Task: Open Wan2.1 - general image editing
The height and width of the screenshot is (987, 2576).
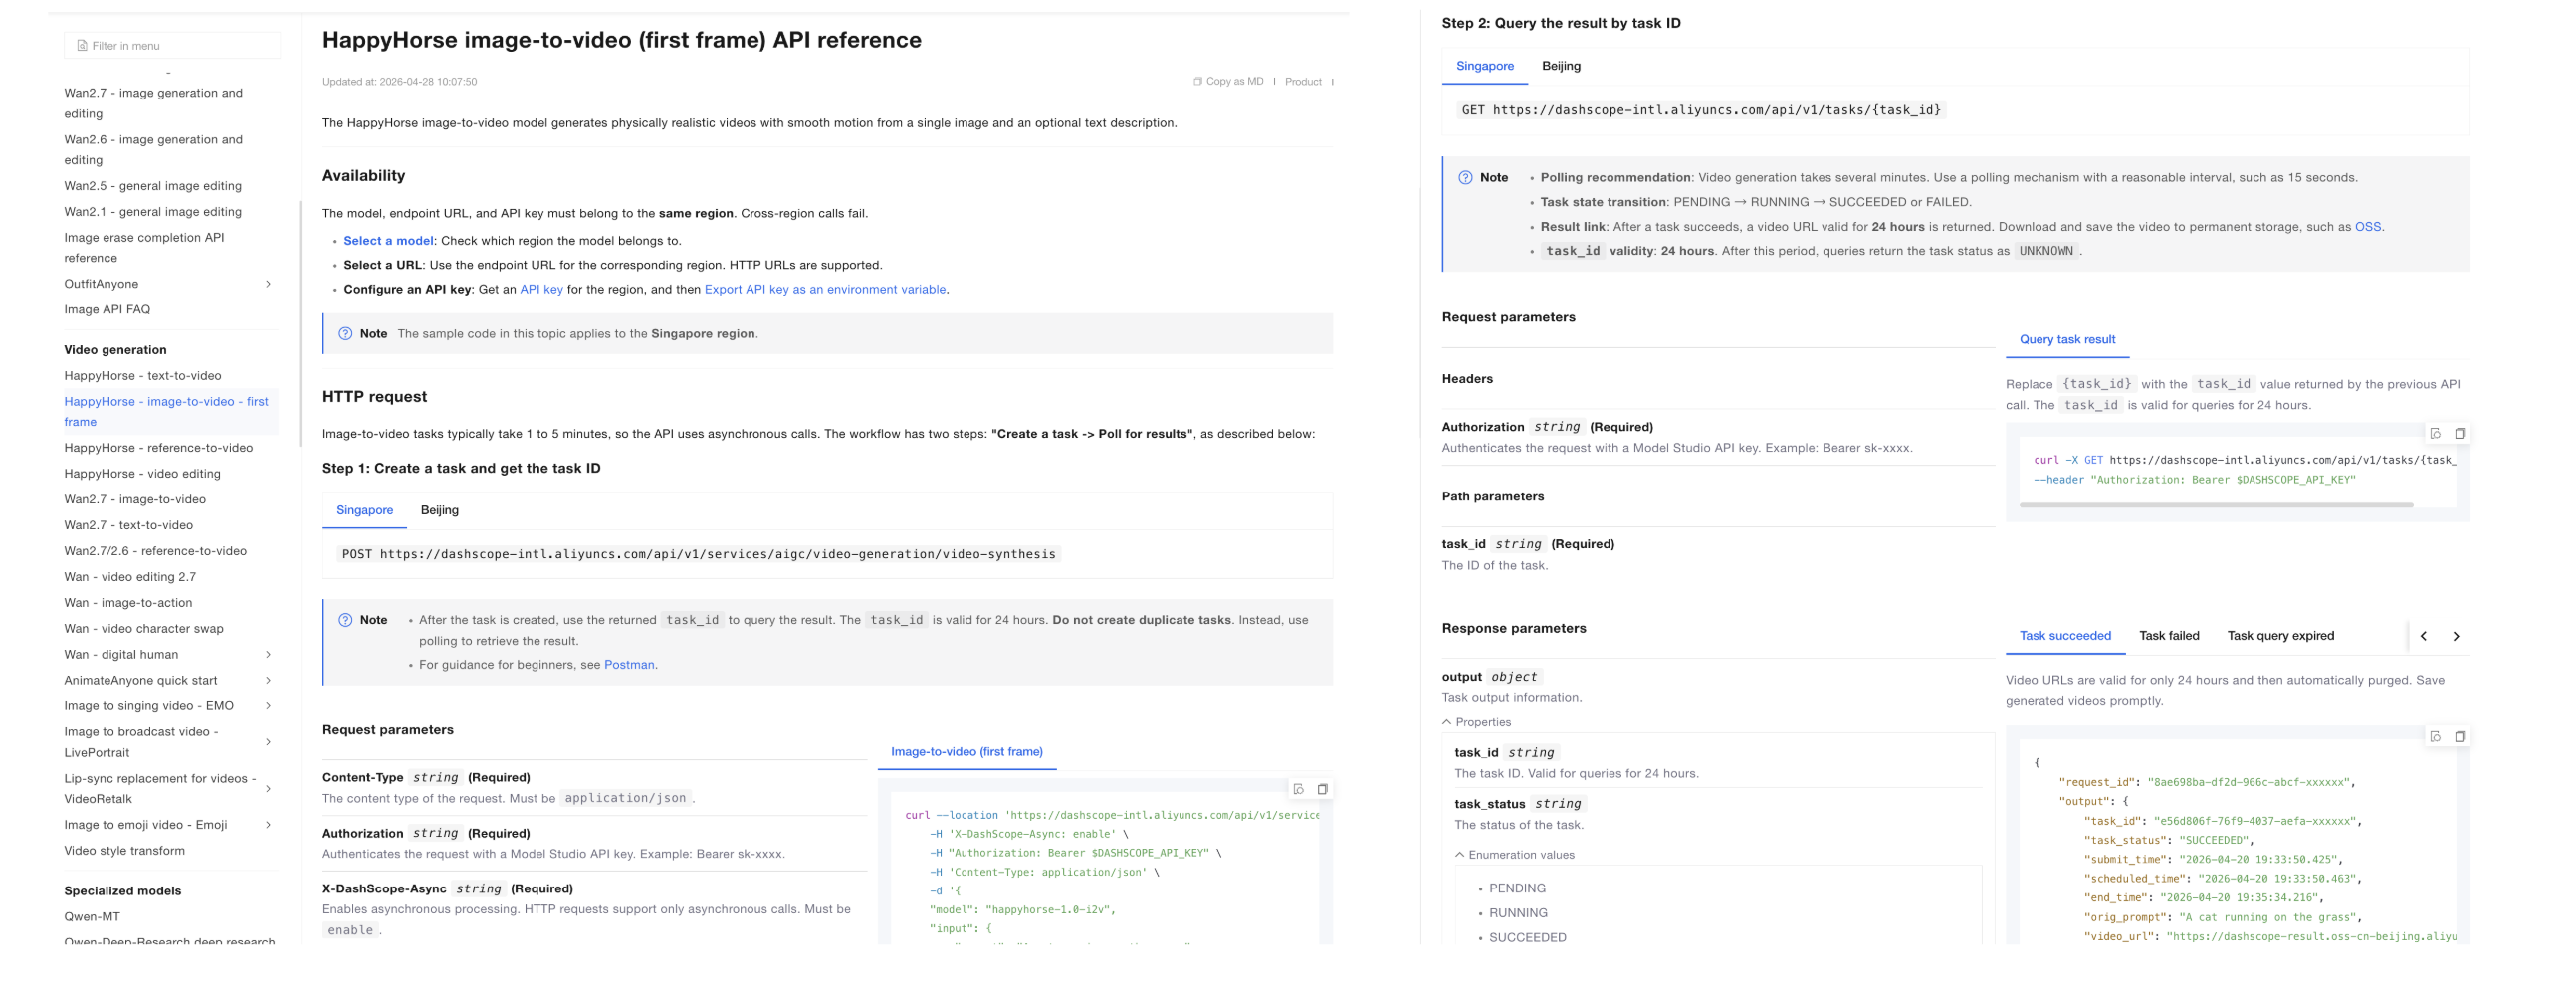Action: click(x=153, y=212)
